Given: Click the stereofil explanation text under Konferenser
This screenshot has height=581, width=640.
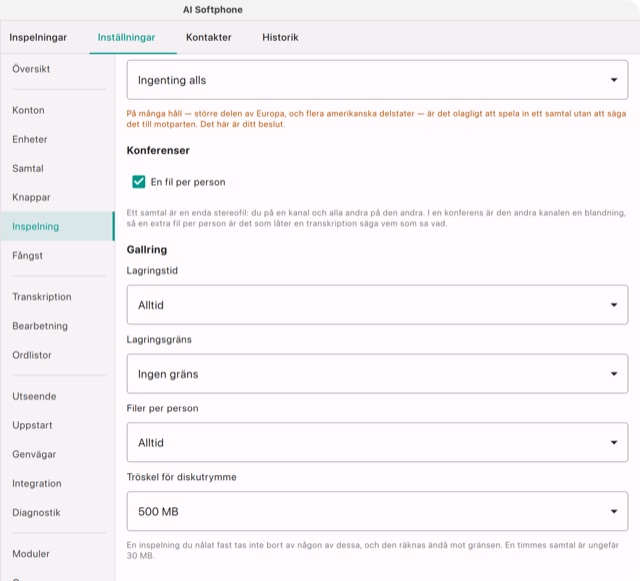Looking at the screenshot, I should (376, 218).
